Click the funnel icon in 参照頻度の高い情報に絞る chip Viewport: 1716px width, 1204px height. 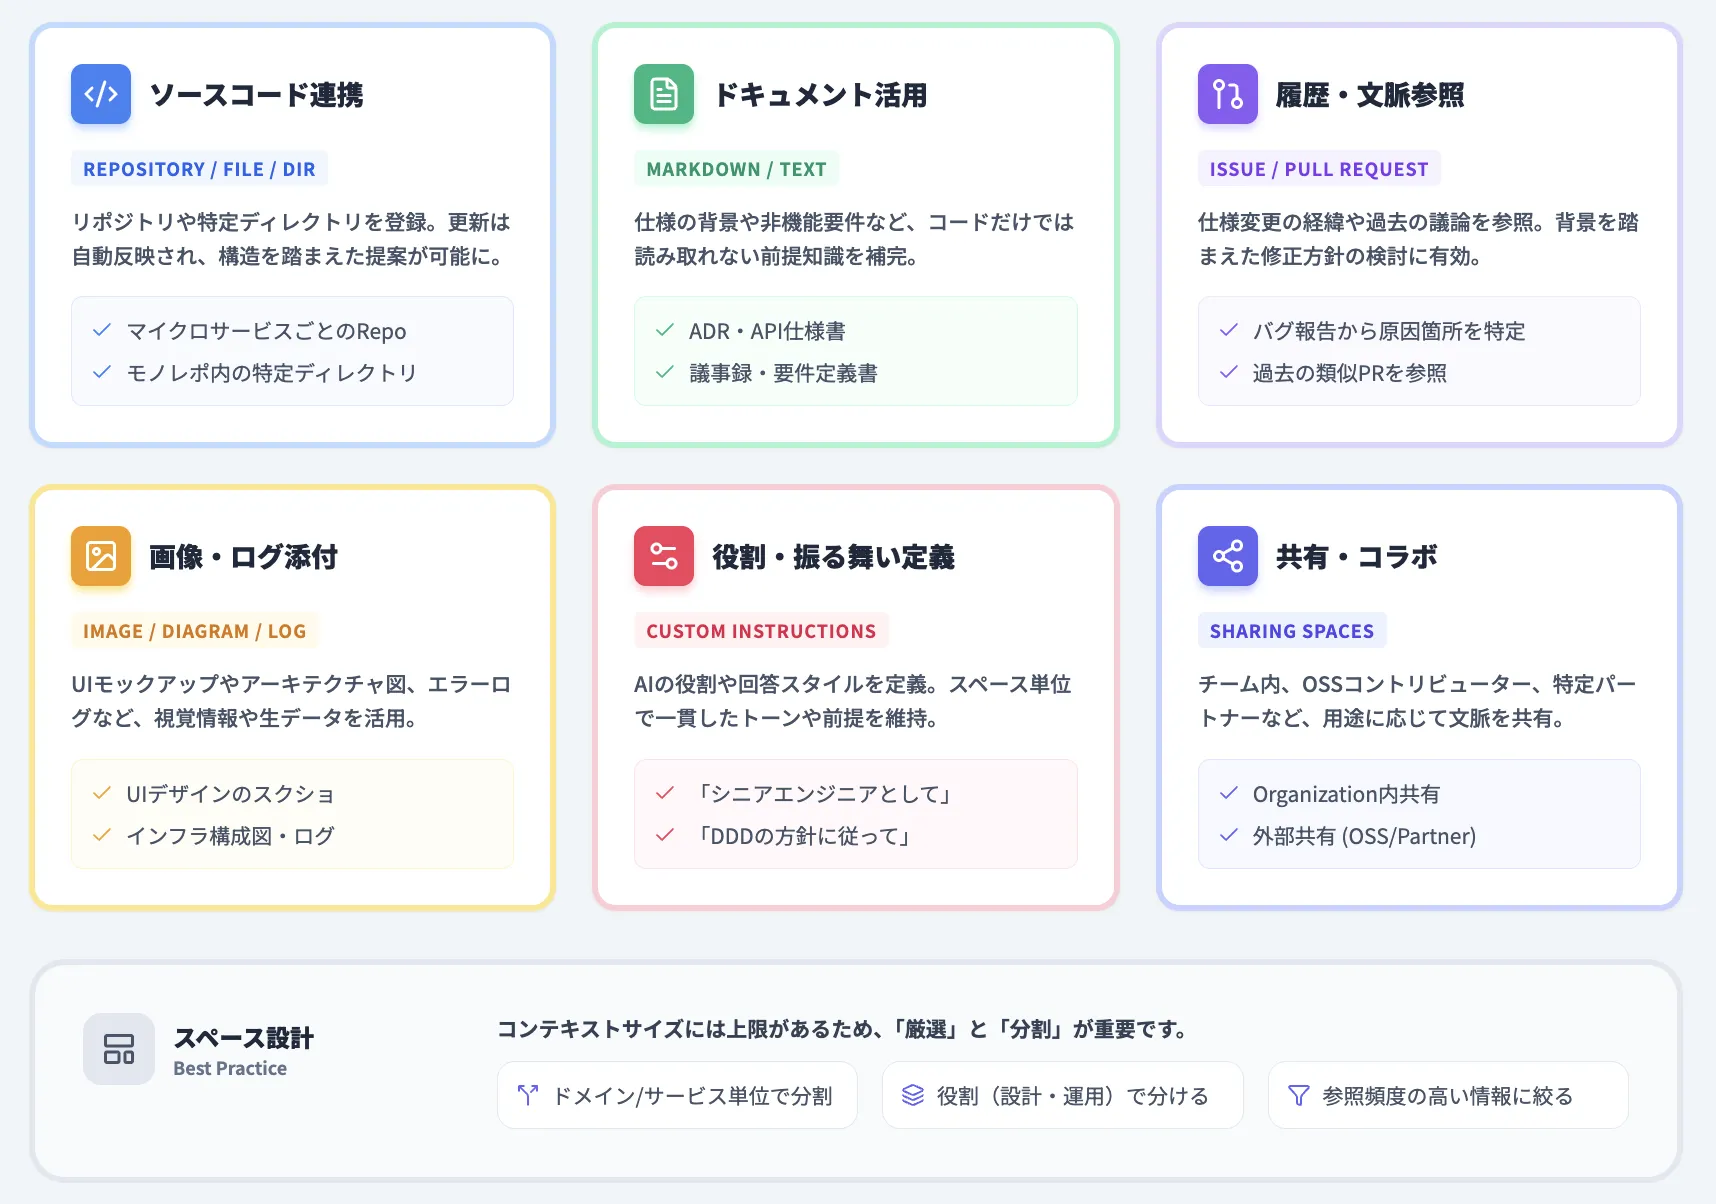tap(1299, 1095)
